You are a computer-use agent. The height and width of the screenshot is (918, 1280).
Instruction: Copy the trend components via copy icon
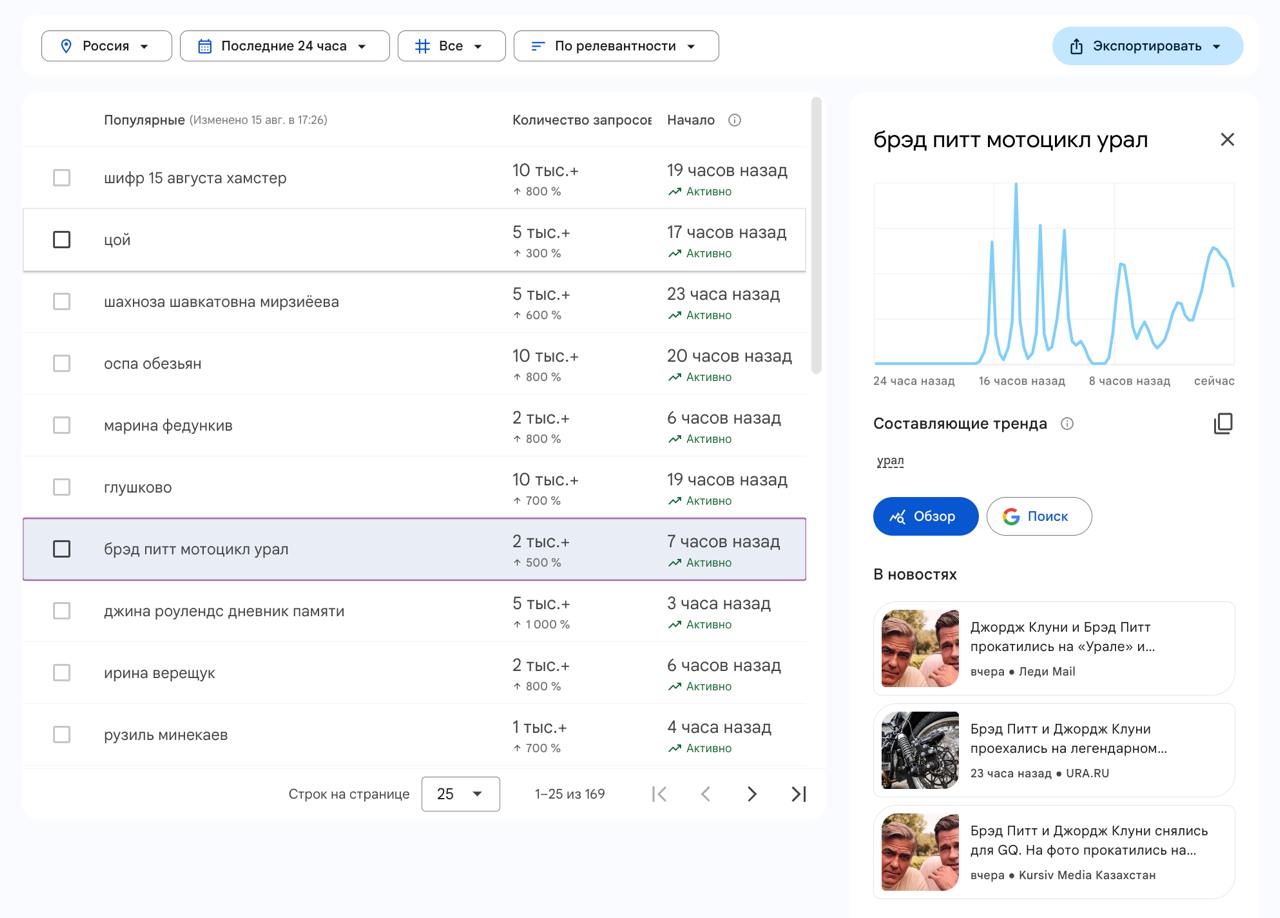(x=1224, y=423)
